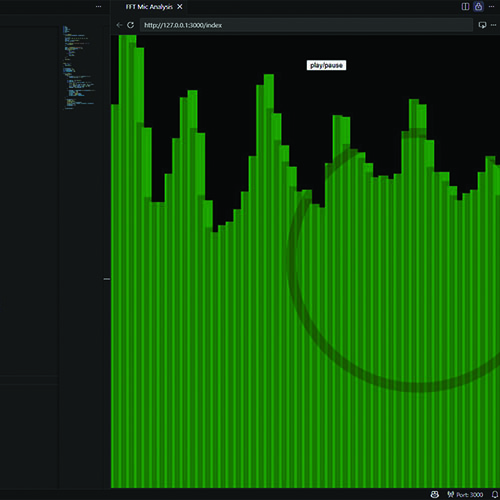The height and width of the screenshot is (500, 500).
Task: Open left editor group ellipsis menu
Action: [x=98, y=7]
